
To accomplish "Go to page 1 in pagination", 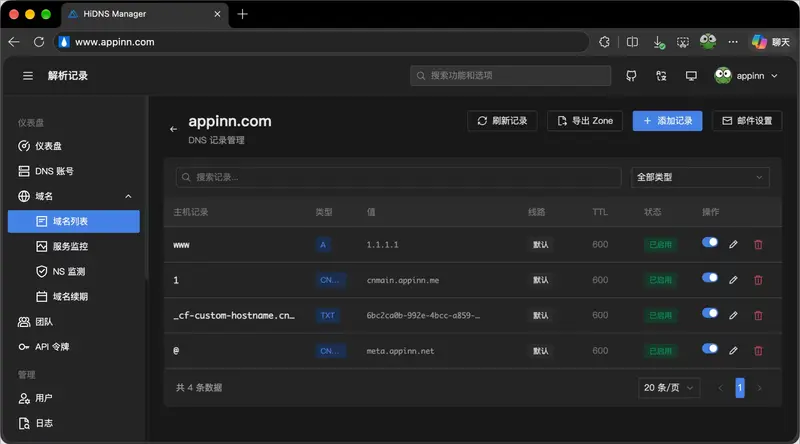I will (740, 388).
